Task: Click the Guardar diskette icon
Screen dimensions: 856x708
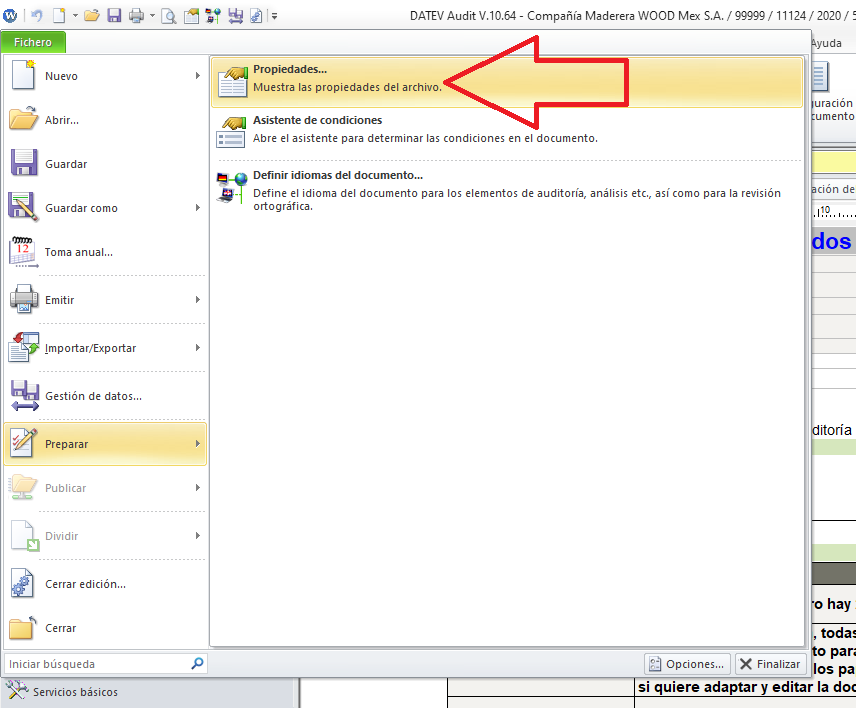Action: point(24,162)
